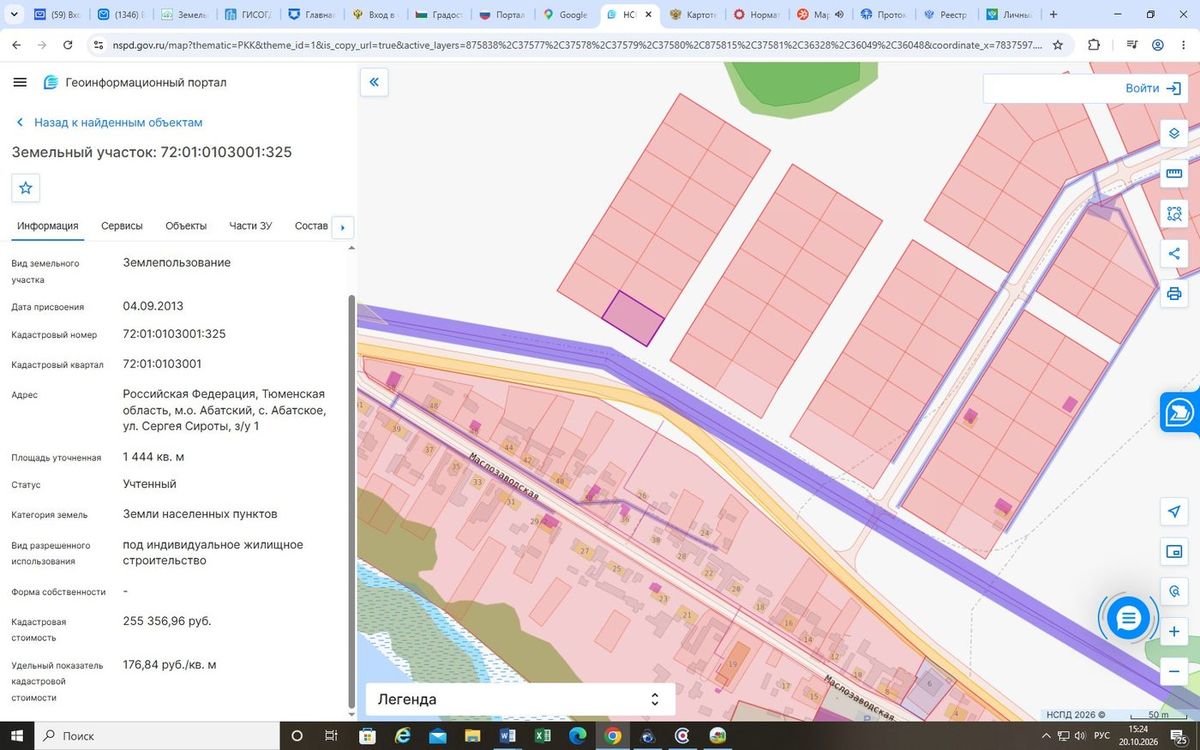
Task: Open the Части ЗУ tab
Action: click(250, 226)
